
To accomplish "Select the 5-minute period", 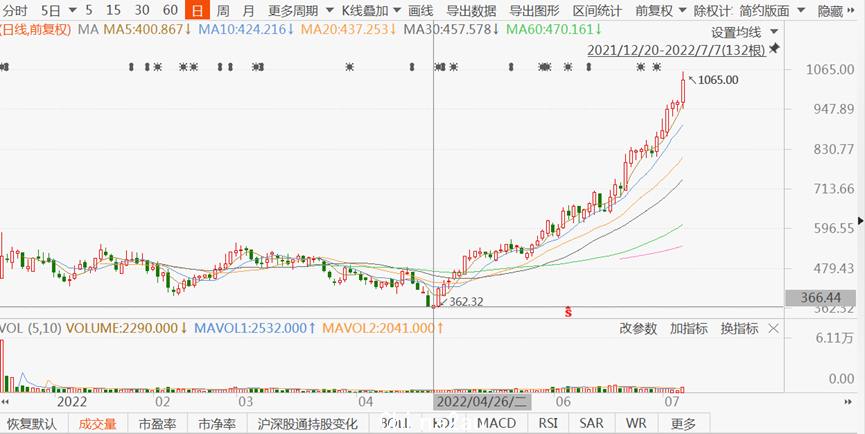I will pyautogui.click(x=89, y=10).
